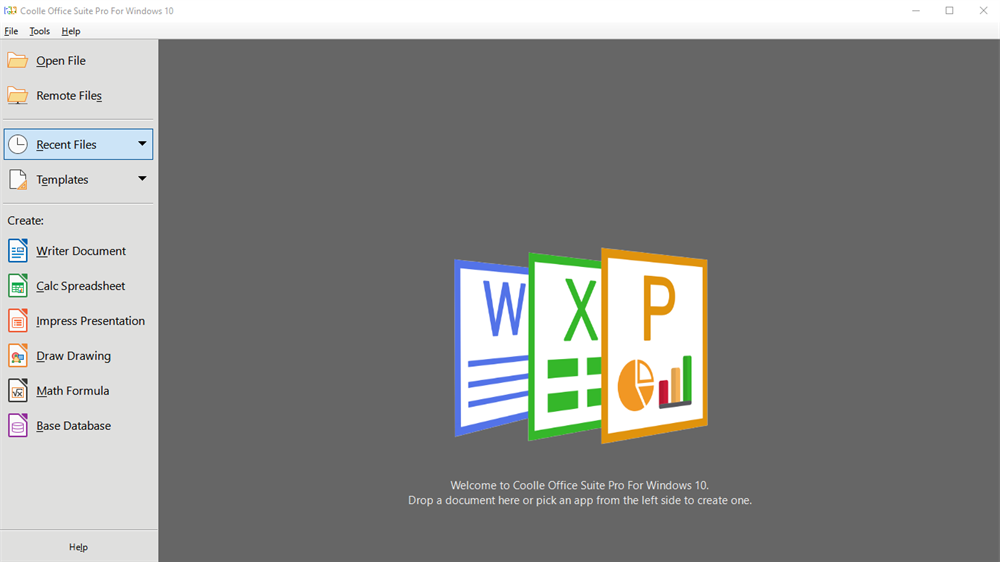Click the Recent Files label

click(x=66, y=145)
